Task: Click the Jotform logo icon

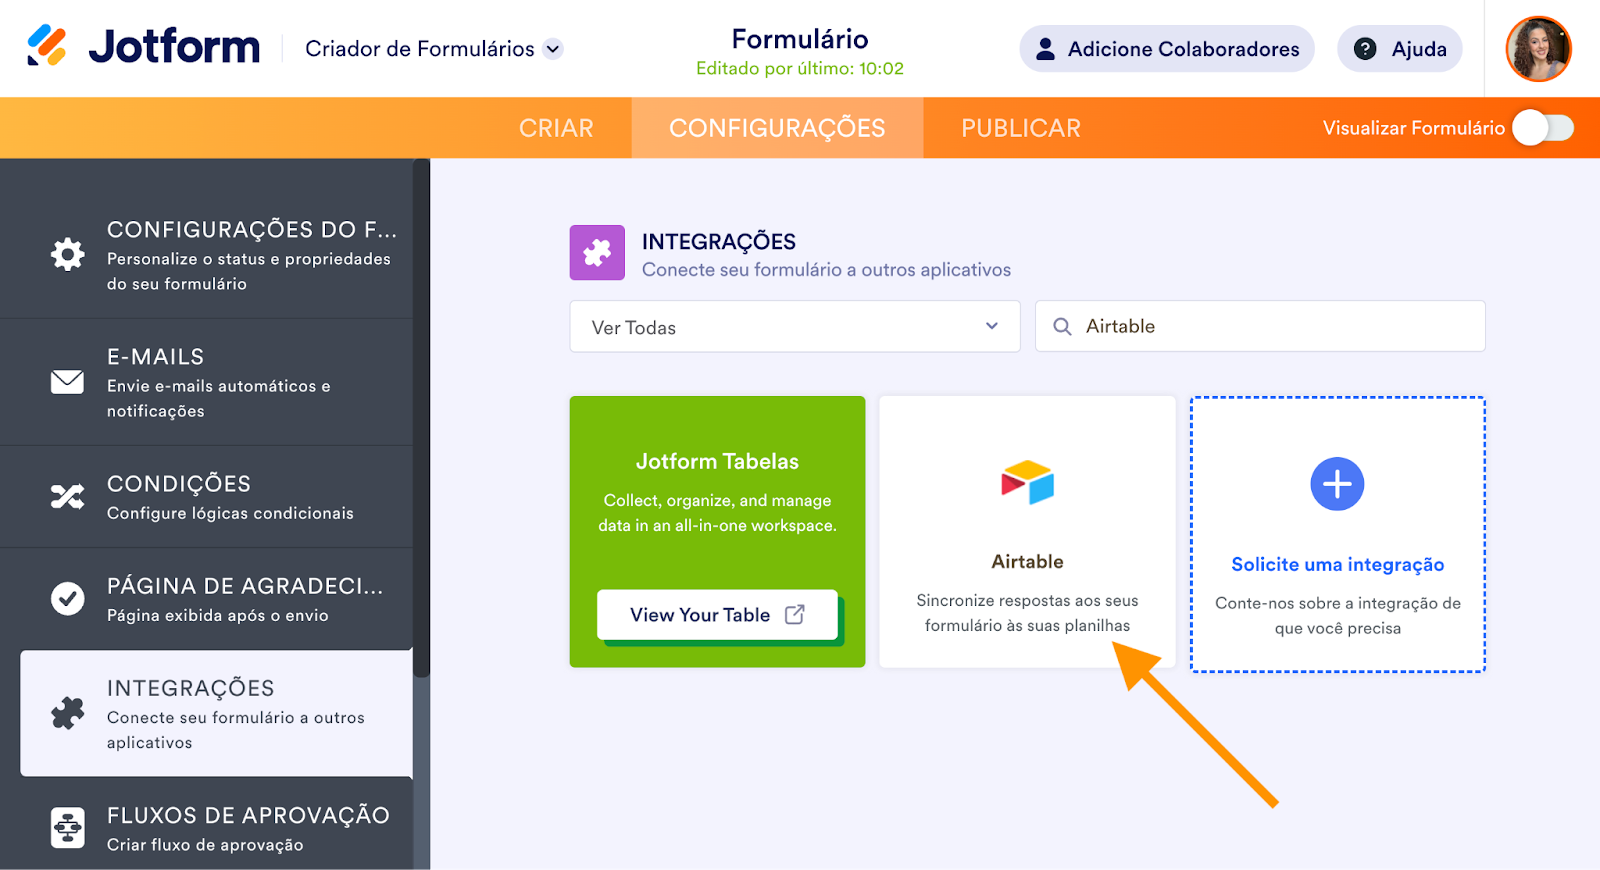Action: (47, 46)
